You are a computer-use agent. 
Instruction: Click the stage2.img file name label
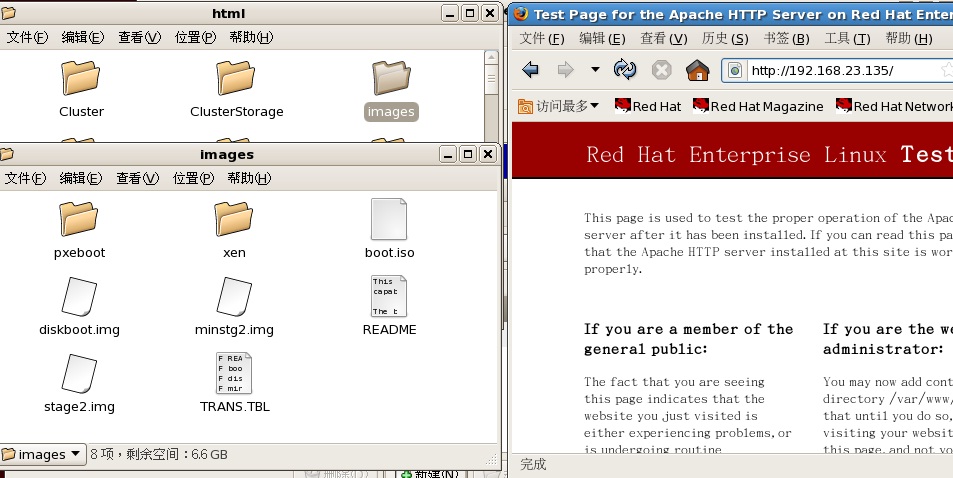(80, 407)
